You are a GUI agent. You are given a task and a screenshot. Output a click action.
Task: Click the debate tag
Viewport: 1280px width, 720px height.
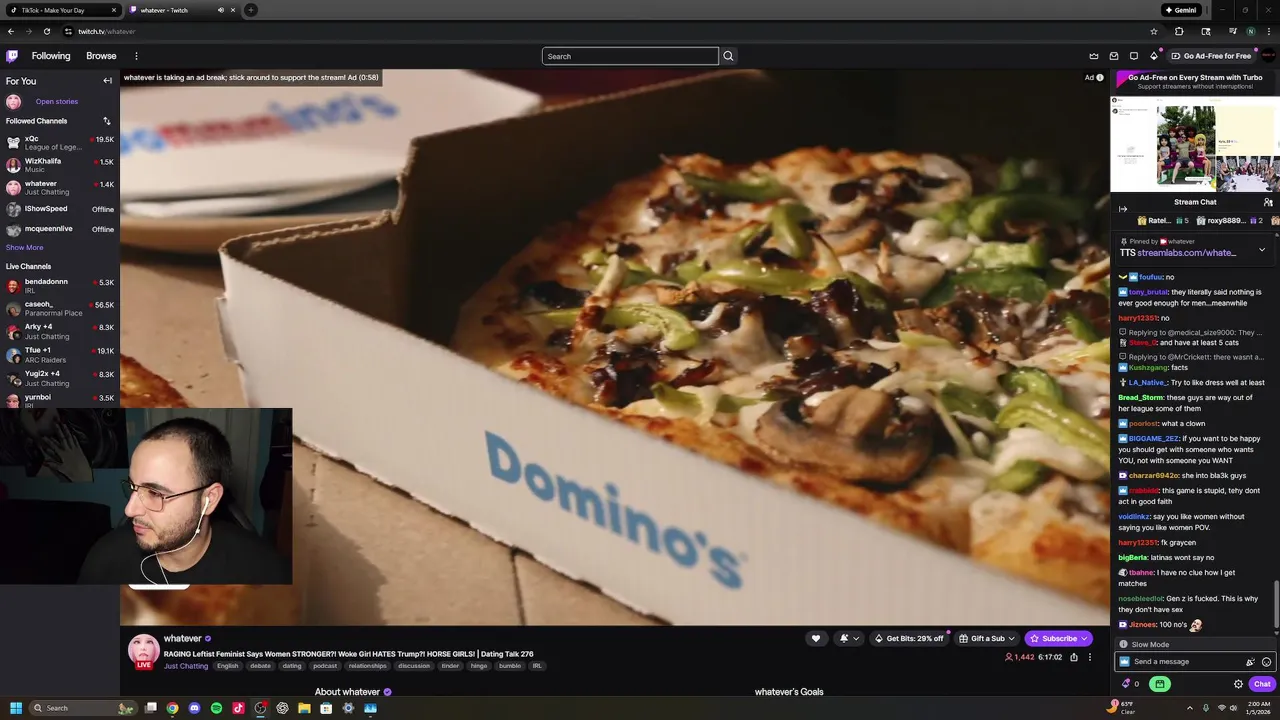[260, 666]
